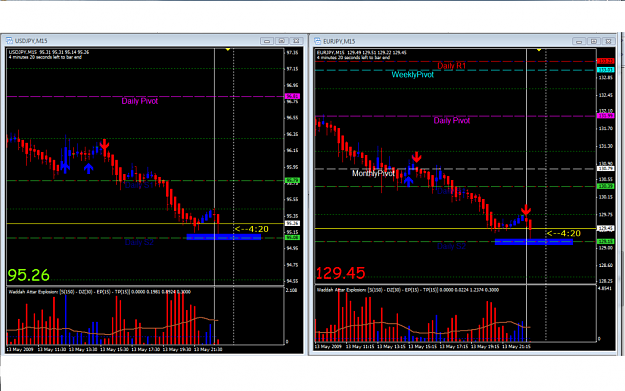Close the USDJPY,M15 chart window
The image size is (625, 391).
pos(296,41)
